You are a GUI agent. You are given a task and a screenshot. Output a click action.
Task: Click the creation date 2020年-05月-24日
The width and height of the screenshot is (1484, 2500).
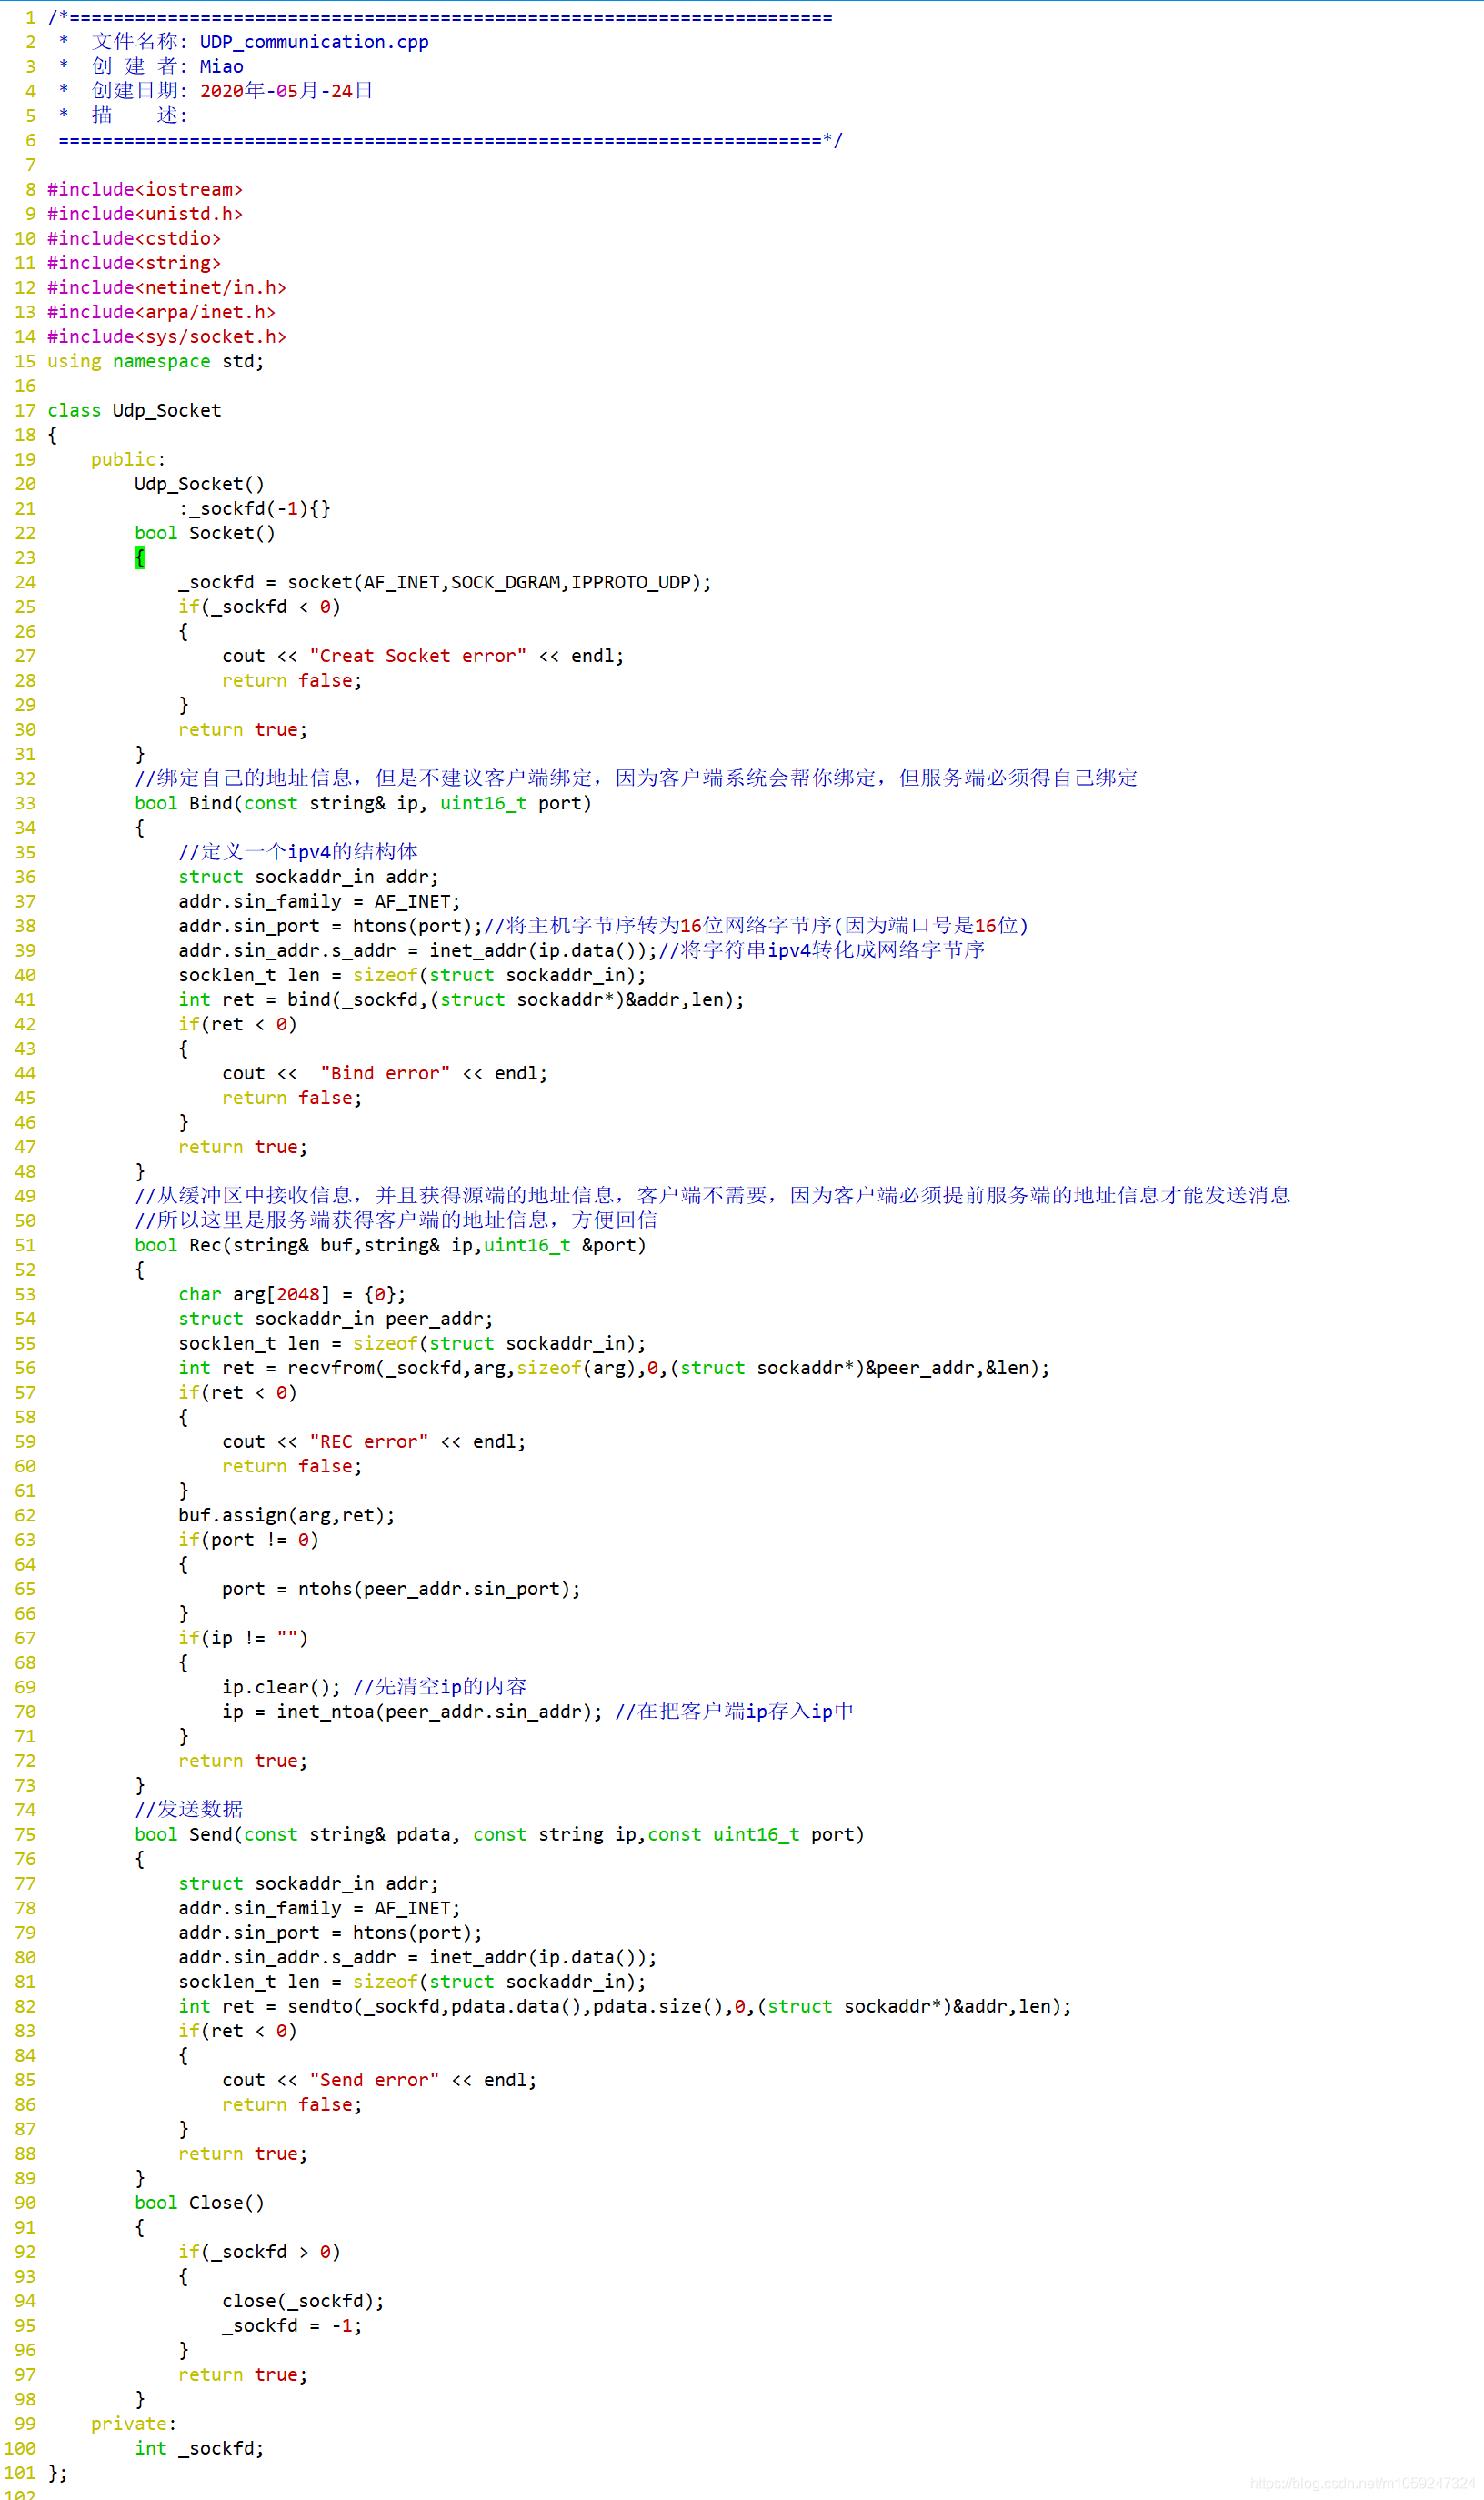(286, 91)
